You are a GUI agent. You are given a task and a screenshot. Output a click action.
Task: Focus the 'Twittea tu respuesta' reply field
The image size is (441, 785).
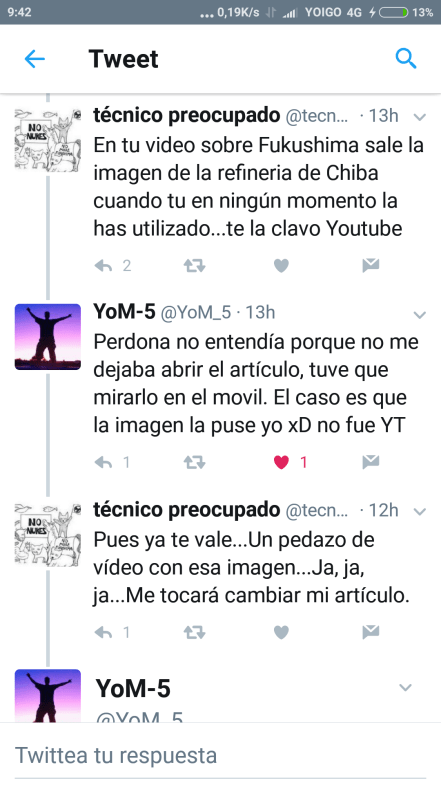click(x=220, y=754)
